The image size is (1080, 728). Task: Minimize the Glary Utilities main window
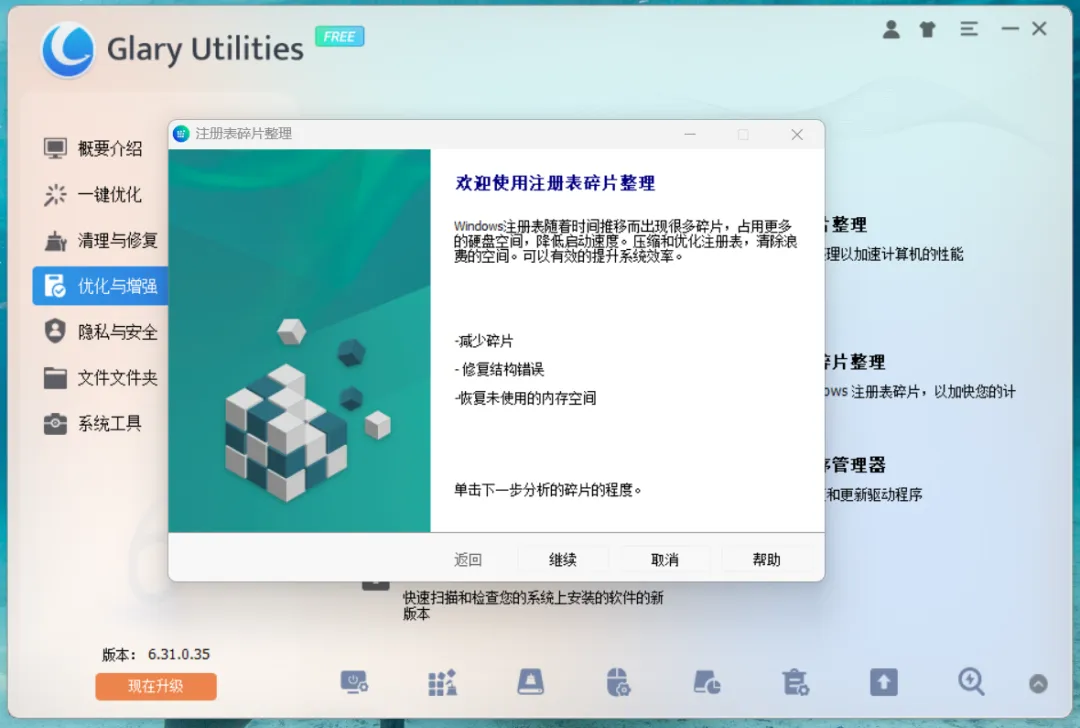(1010, 29)
